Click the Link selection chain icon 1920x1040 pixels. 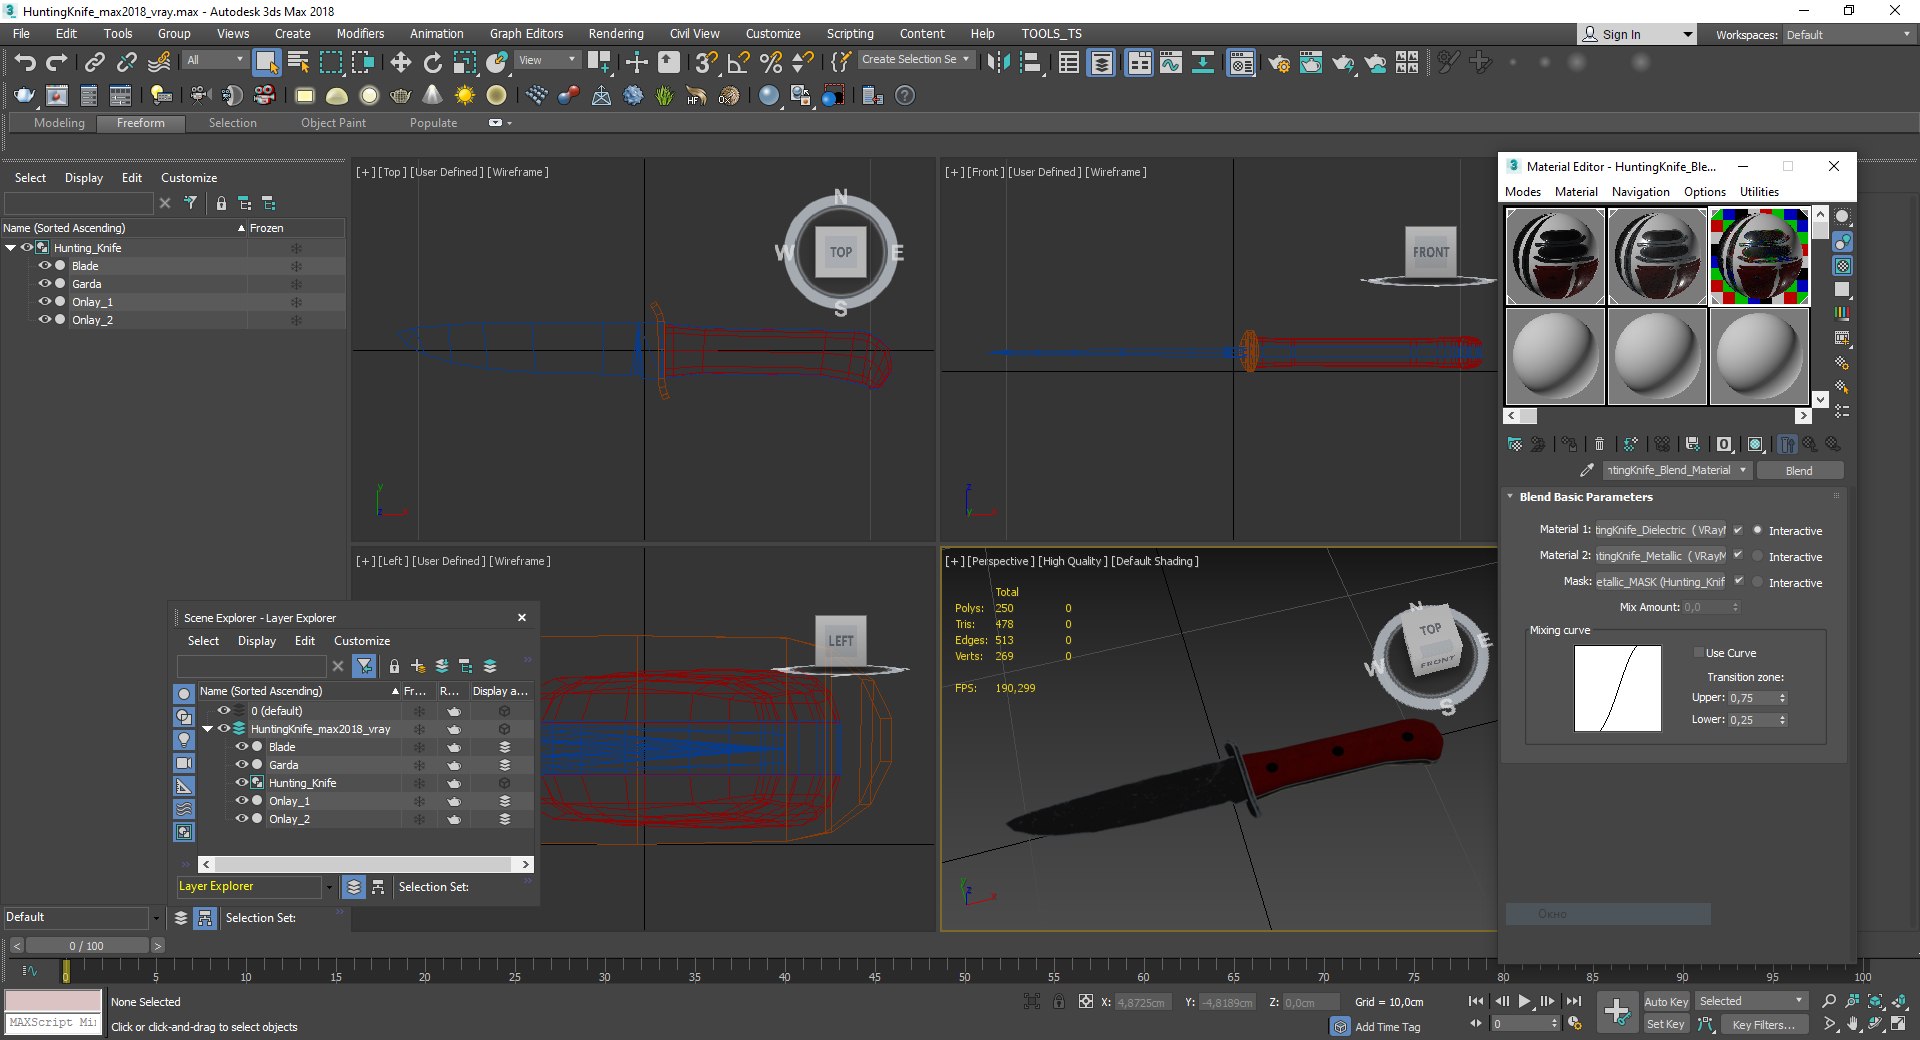point(95,63)
